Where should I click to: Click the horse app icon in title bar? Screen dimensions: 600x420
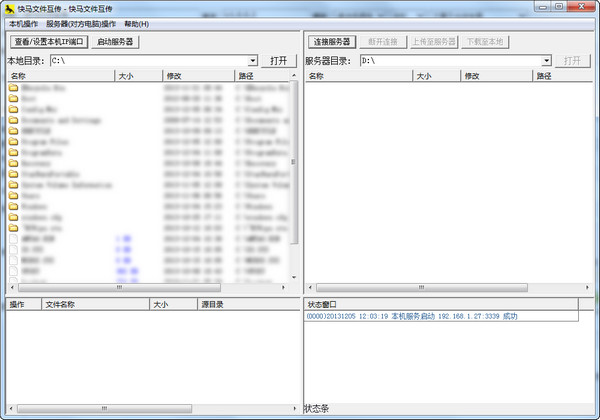(10, 8)
